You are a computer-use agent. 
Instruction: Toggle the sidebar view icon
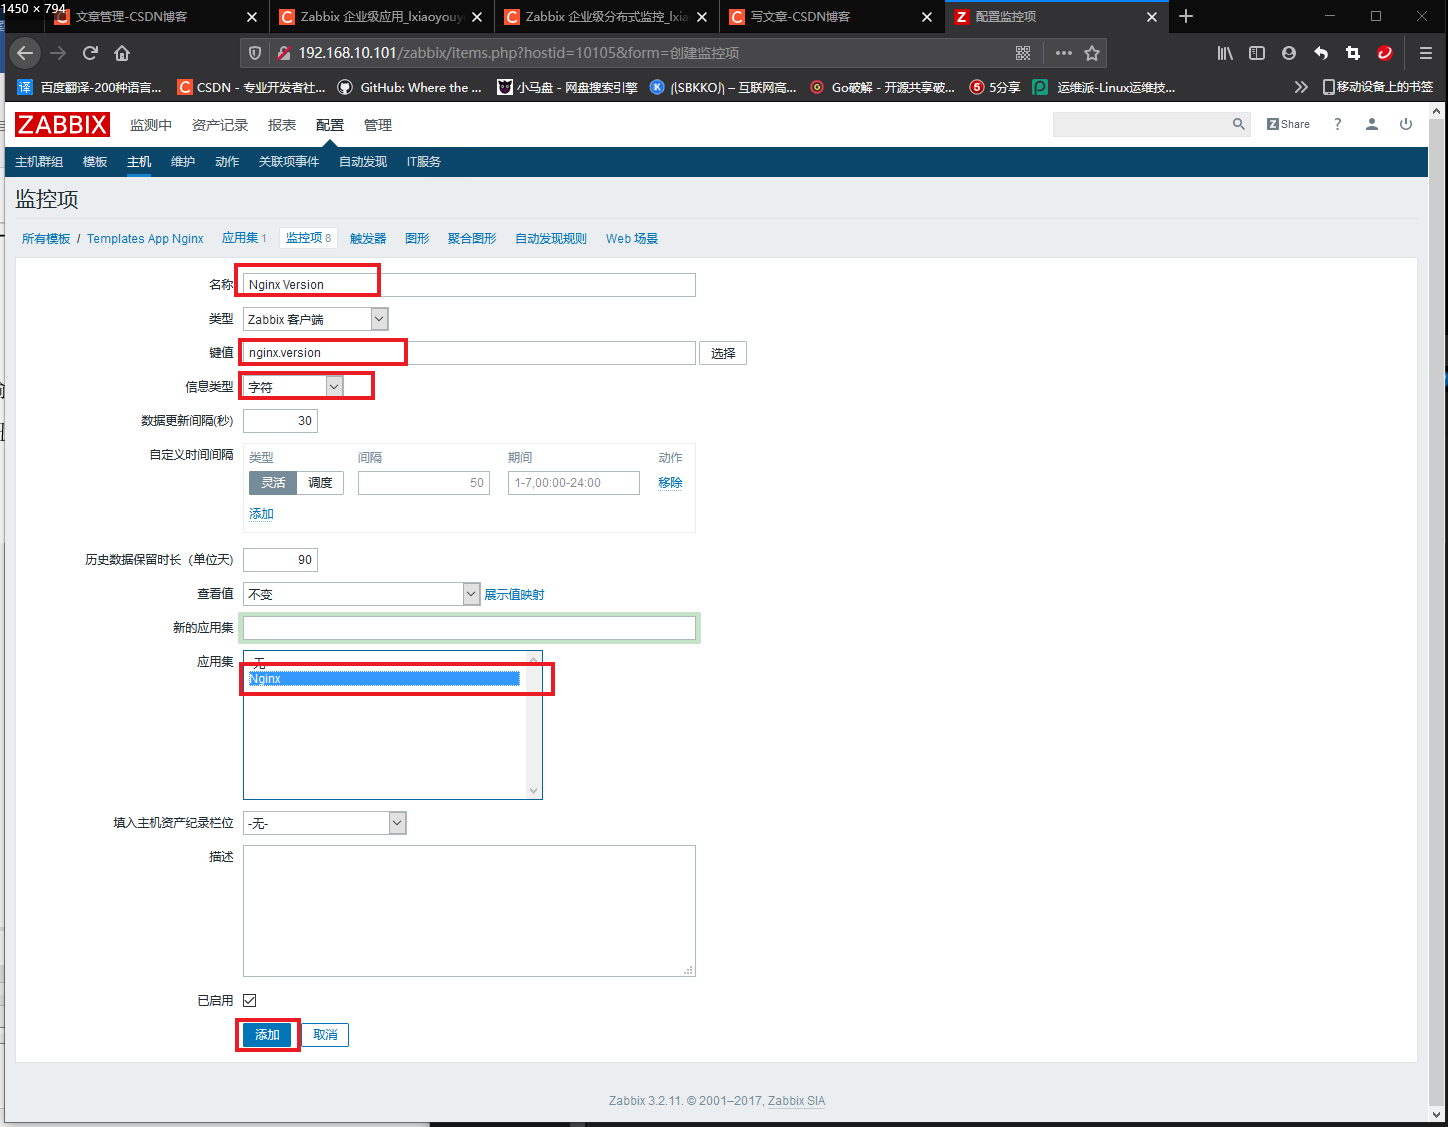(x=1257, y=53)
